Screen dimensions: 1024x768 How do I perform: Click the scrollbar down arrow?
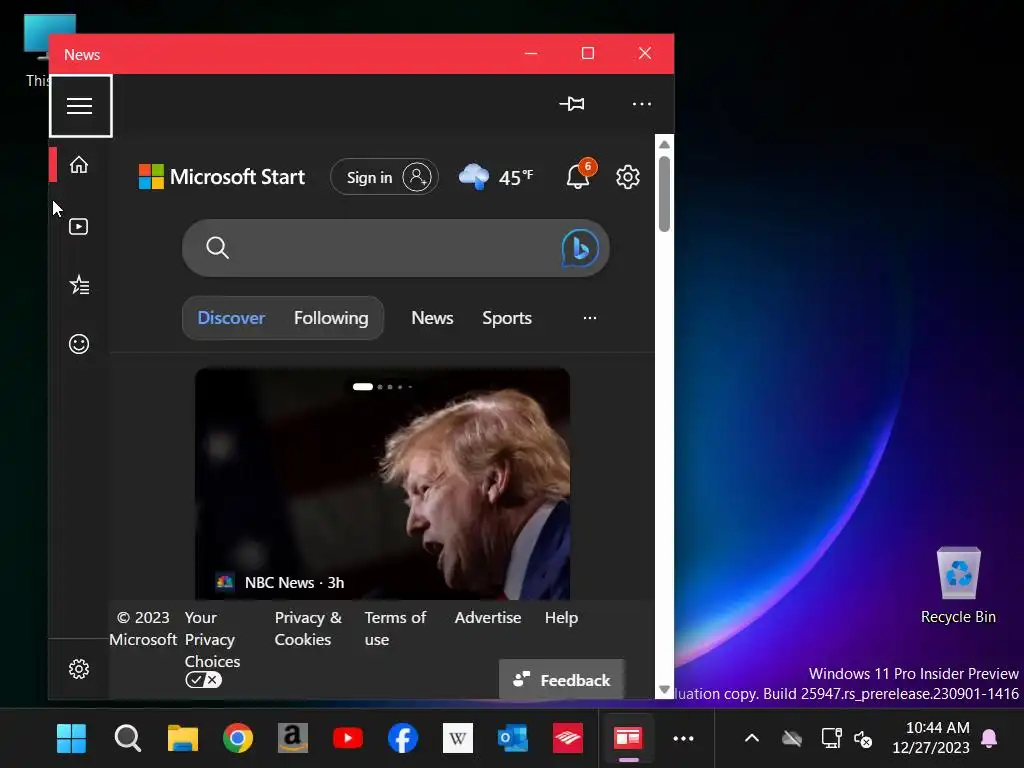(664, 690)
